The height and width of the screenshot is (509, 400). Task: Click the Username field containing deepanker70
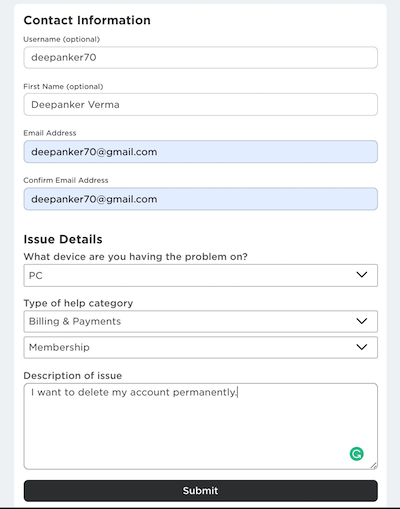point(200,58)
